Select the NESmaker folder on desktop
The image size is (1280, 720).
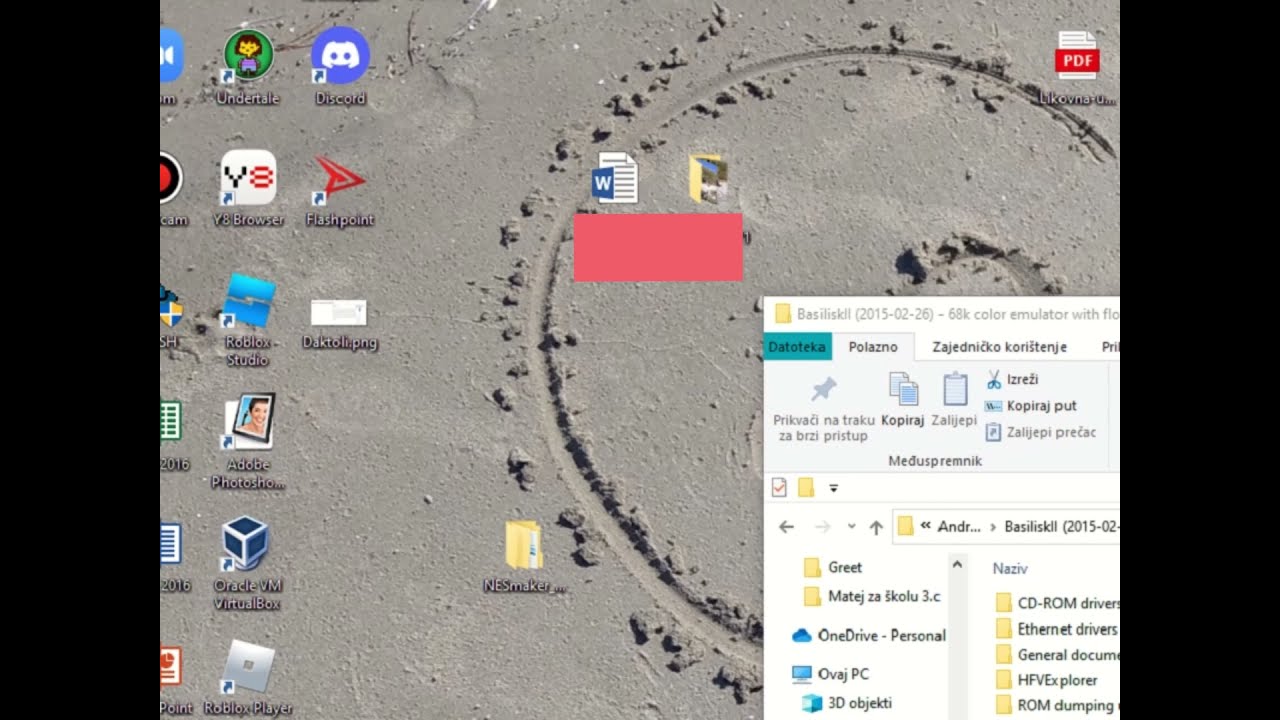[x=524, y=557]
